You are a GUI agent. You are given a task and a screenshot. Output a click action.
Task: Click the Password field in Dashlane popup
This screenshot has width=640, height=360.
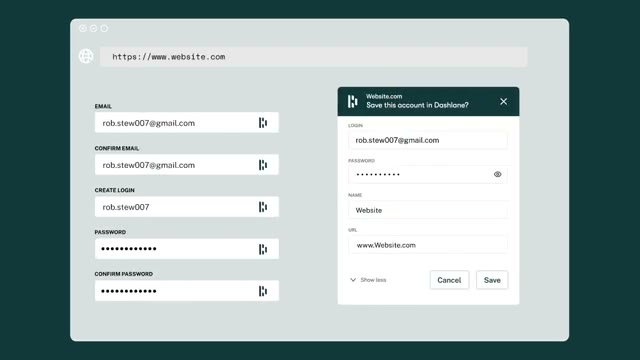coord(428,174)
